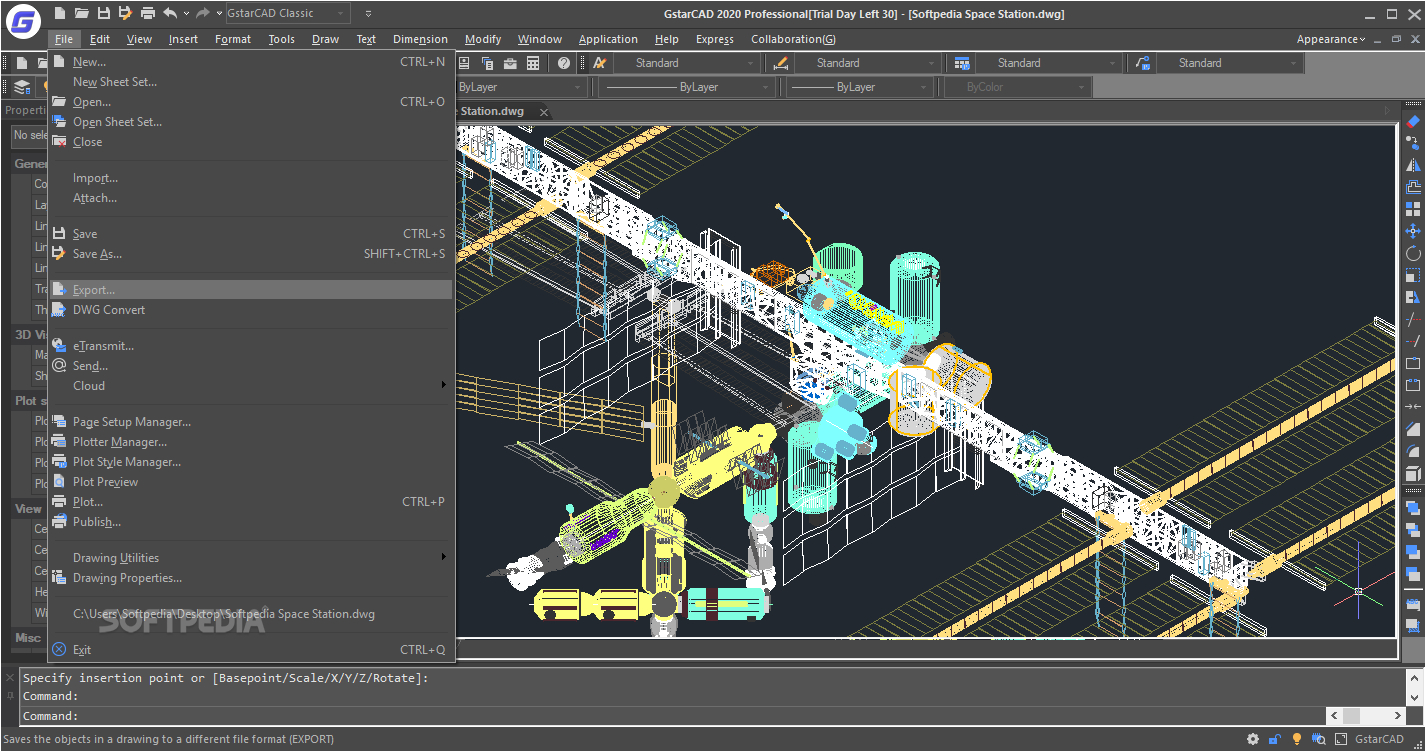Viewport: 1426px width, 752px height.
Task: Open the Modify menu
Action: [x=483, y=39]
